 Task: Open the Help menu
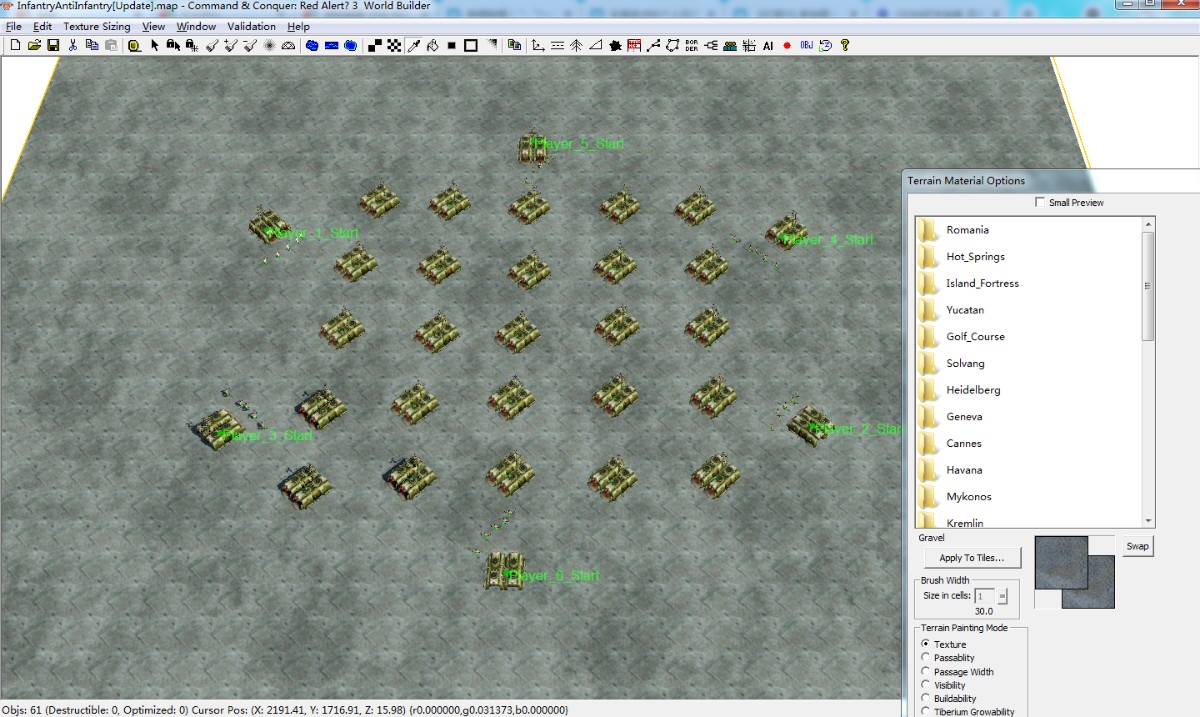pyautogui.click(x=298, y=27)
